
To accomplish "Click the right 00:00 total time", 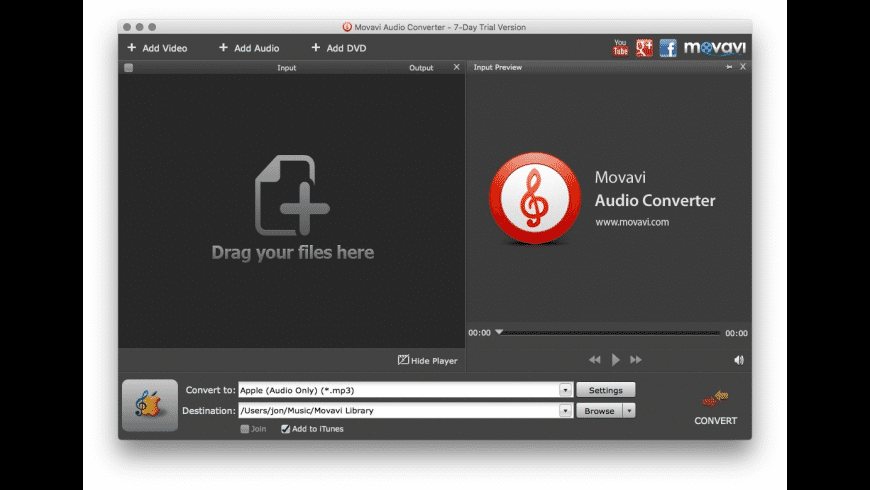I will (x=736, y=333).
